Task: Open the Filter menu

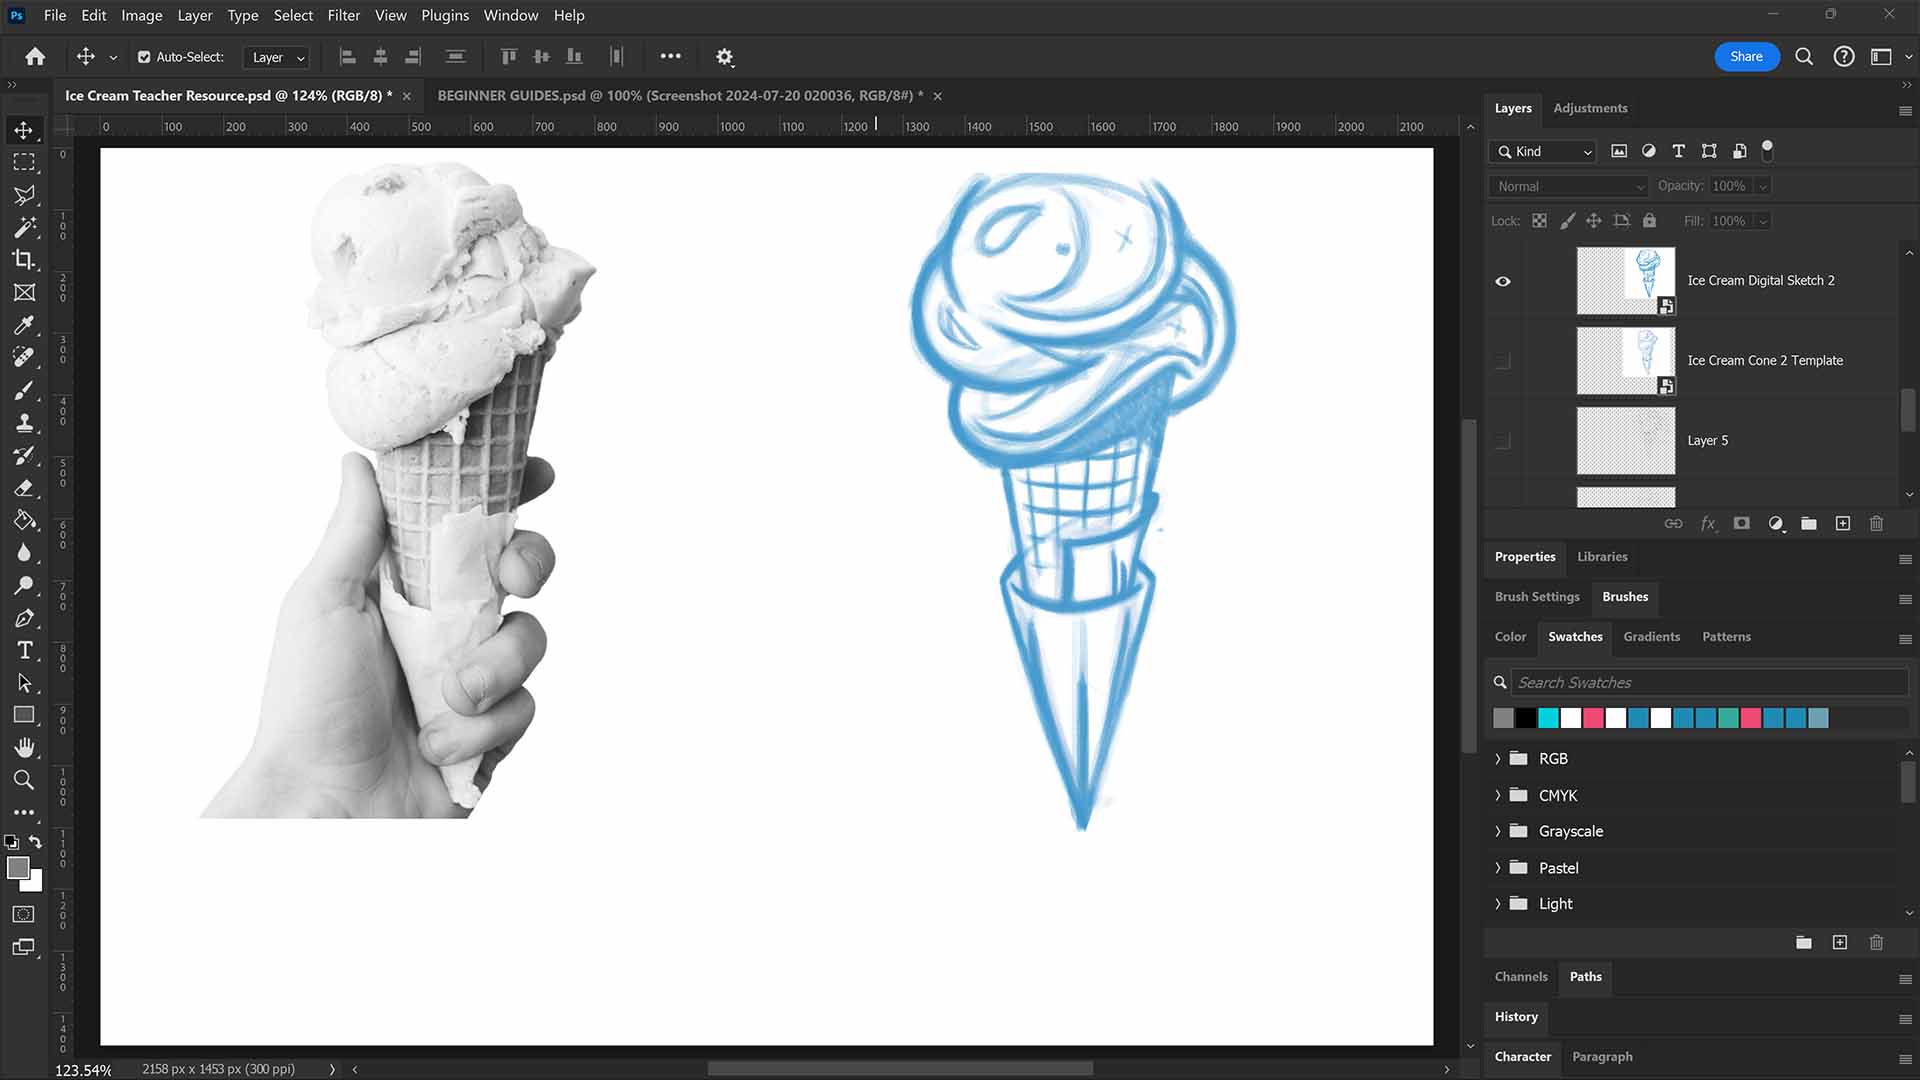Action: (344, 15)
